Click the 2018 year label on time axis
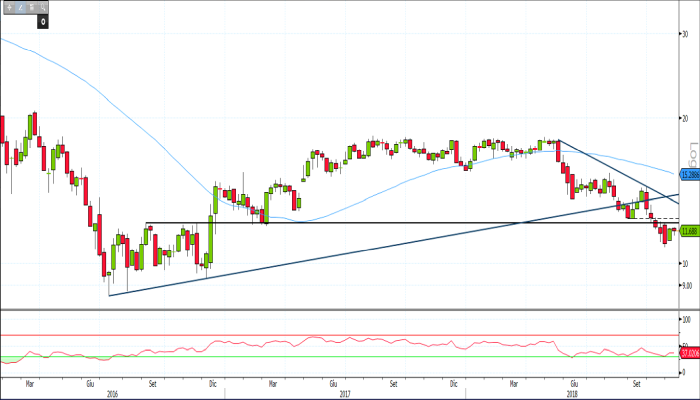This screenshot has height=400, width=700. point(573,393)
